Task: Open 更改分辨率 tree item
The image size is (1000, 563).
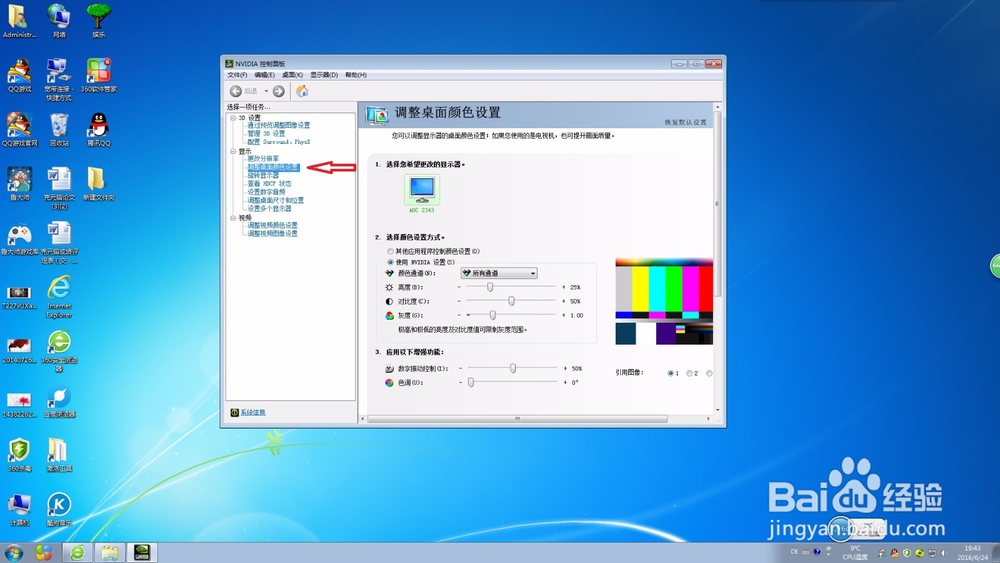Action: tap(263, 159)
